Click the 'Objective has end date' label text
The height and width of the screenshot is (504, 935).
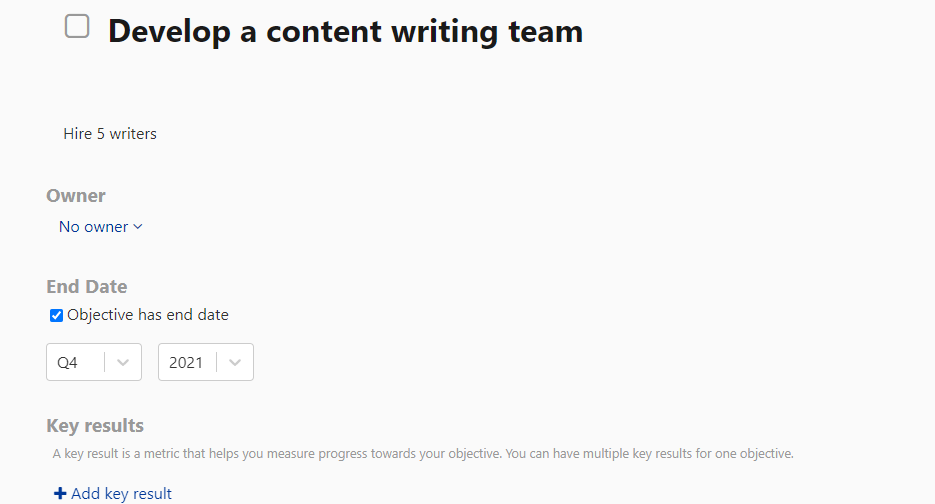point(148,315)
